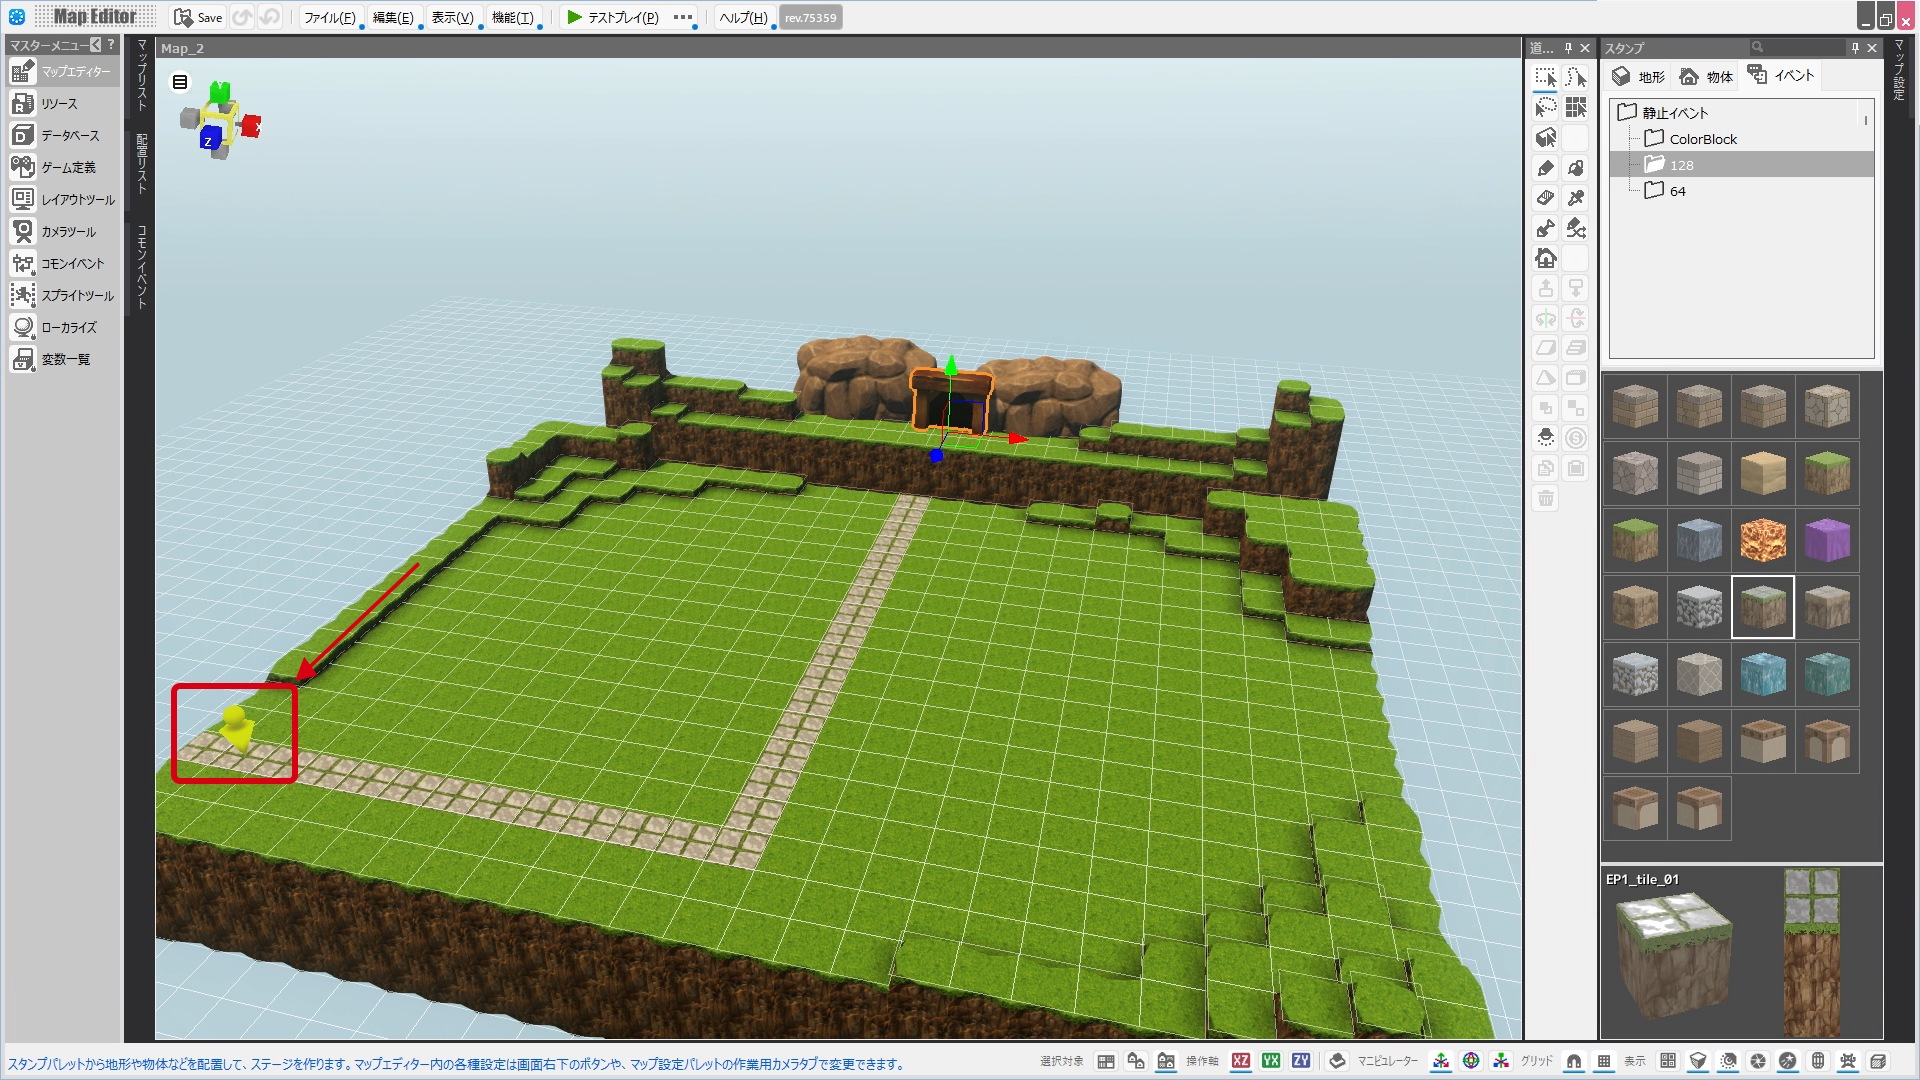Screen dimensions: 1920x1080
Task: Select the 128 folder in tree
Action: point(1742,165)
